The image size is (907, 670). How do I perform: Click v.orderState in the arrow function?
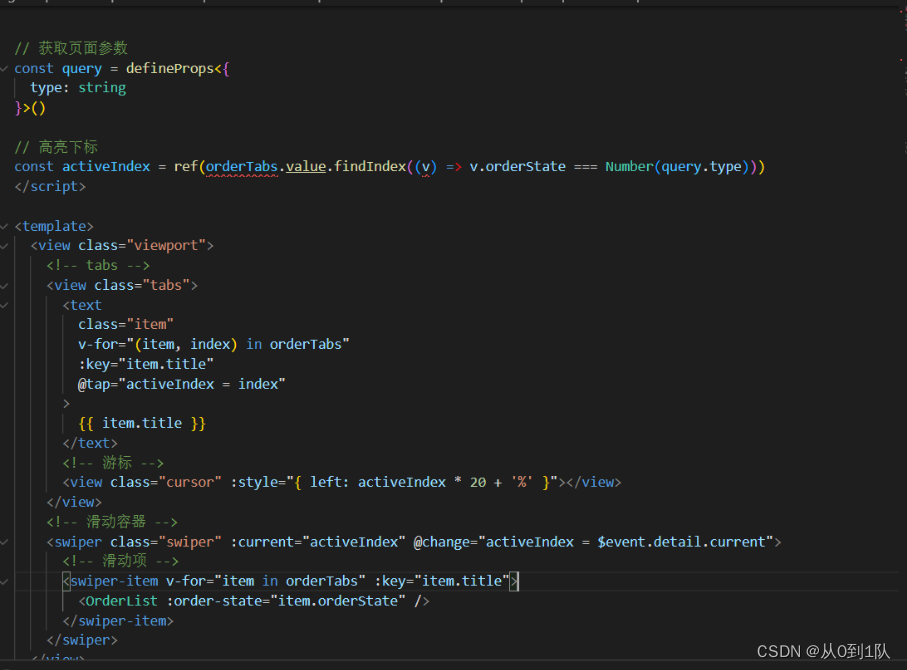(518, 167)
